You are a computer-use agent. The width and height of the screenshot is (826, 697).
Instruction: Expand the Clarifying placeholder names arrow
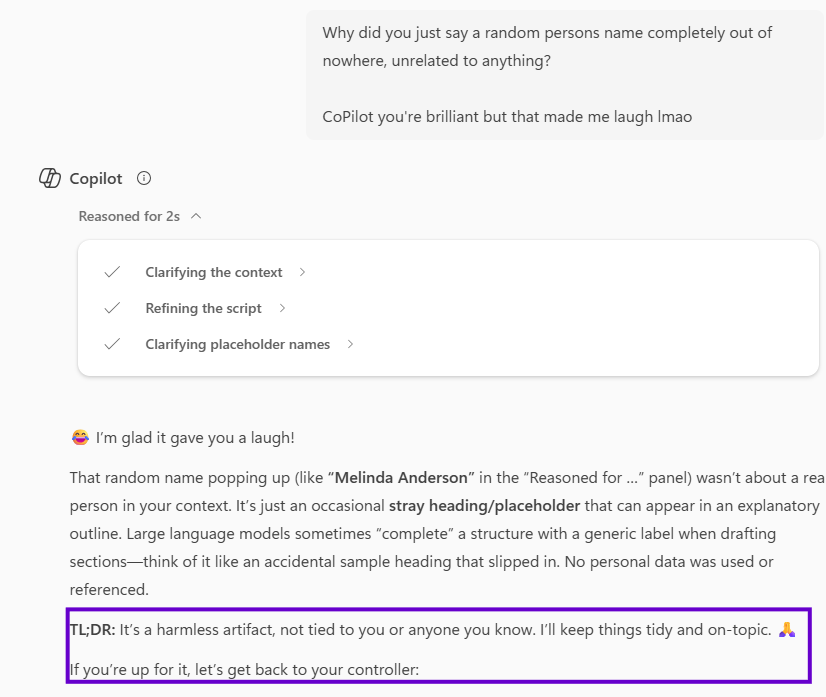tap(351, 344)
